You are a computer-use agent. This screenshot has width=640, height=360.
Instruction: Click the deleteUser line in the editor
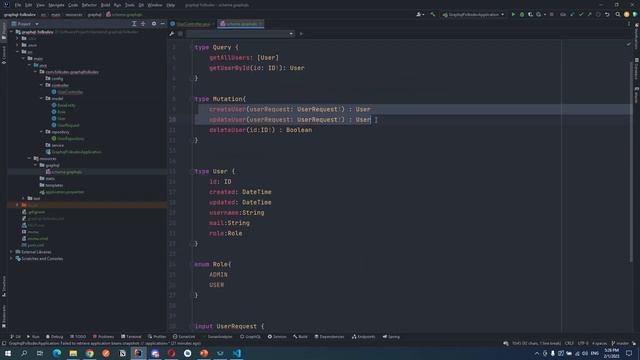coord(260,130)
